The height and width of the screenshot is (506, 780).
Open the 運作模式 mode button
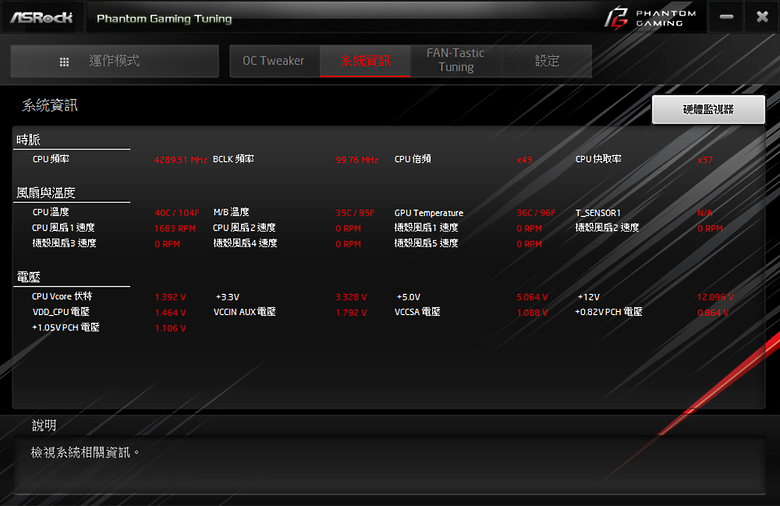114,61
